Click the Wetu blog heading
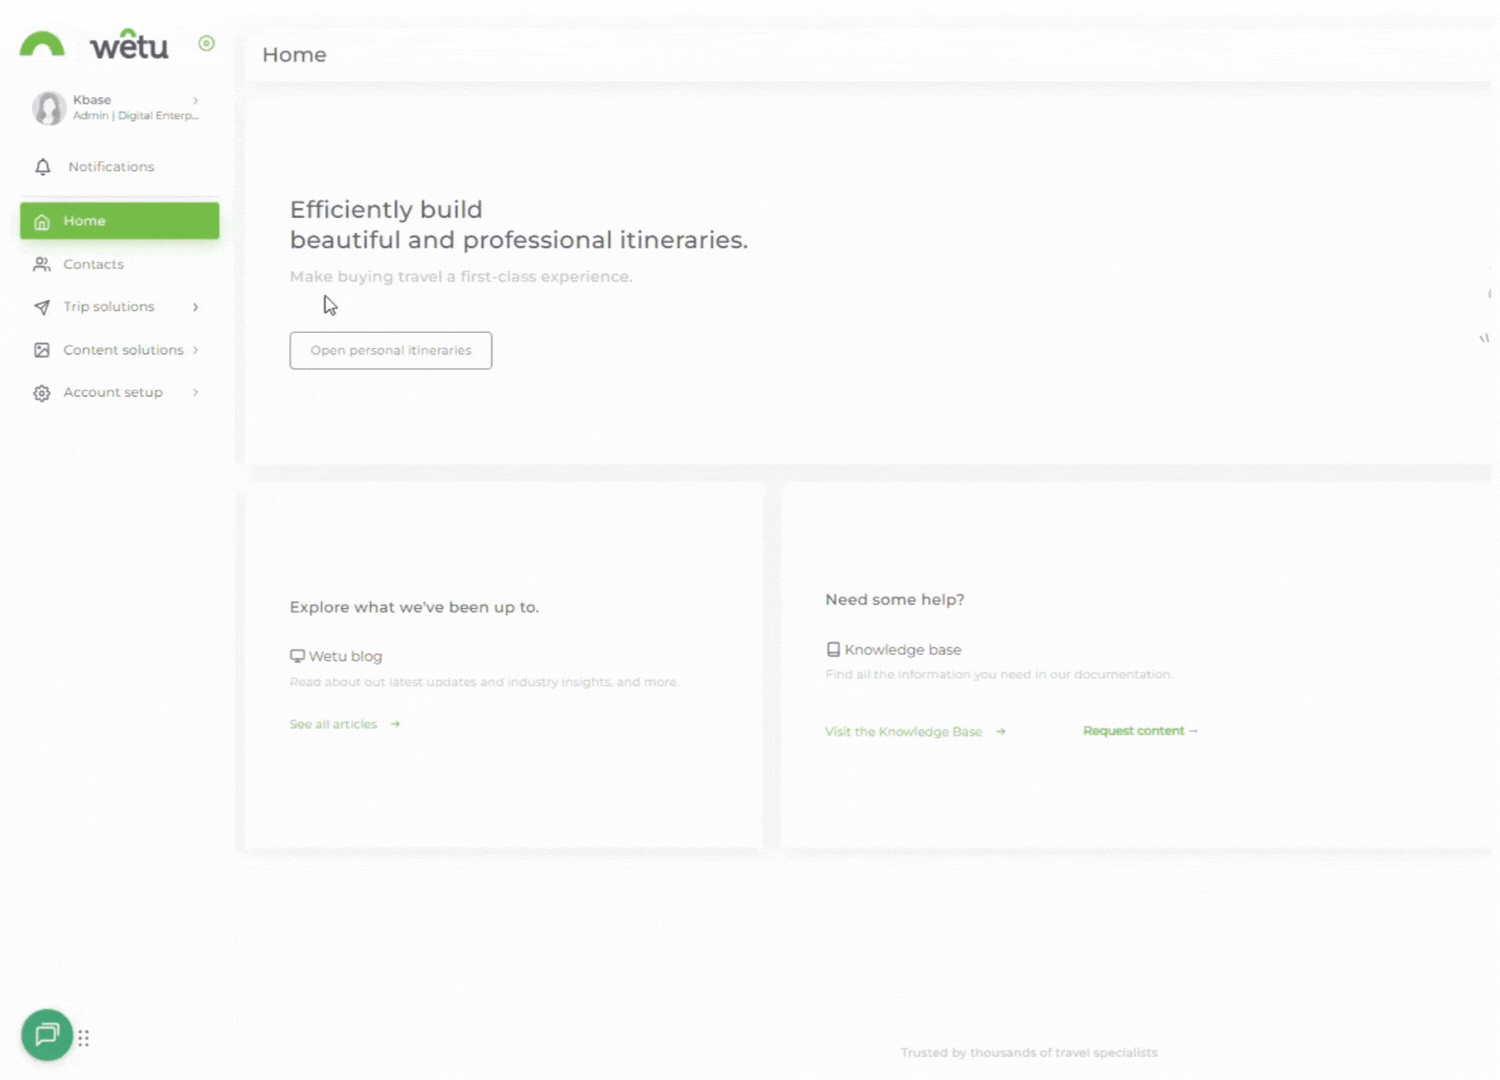The image size is (1500, 1080). pos(345,656)
